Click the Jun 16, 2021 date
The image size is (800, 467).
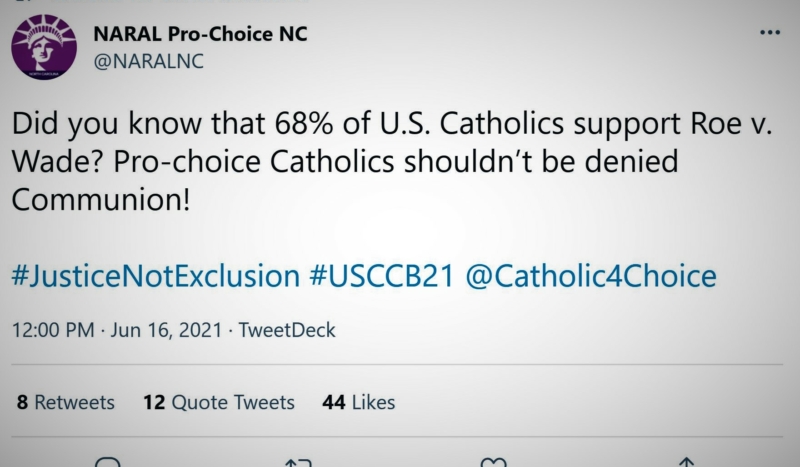pyautogui.click(x=166, y=330)
